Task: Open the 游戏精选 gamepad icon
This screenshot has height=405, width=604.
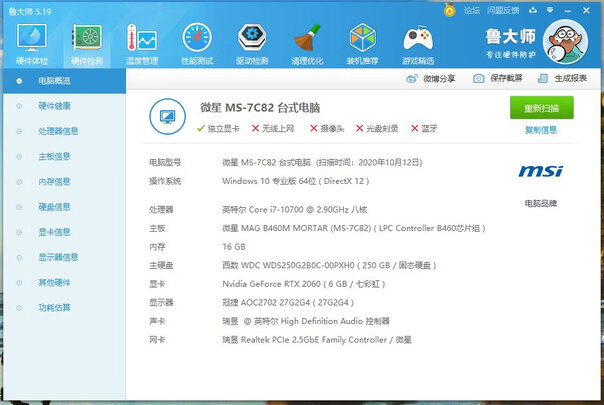Action: click(417, 42)
